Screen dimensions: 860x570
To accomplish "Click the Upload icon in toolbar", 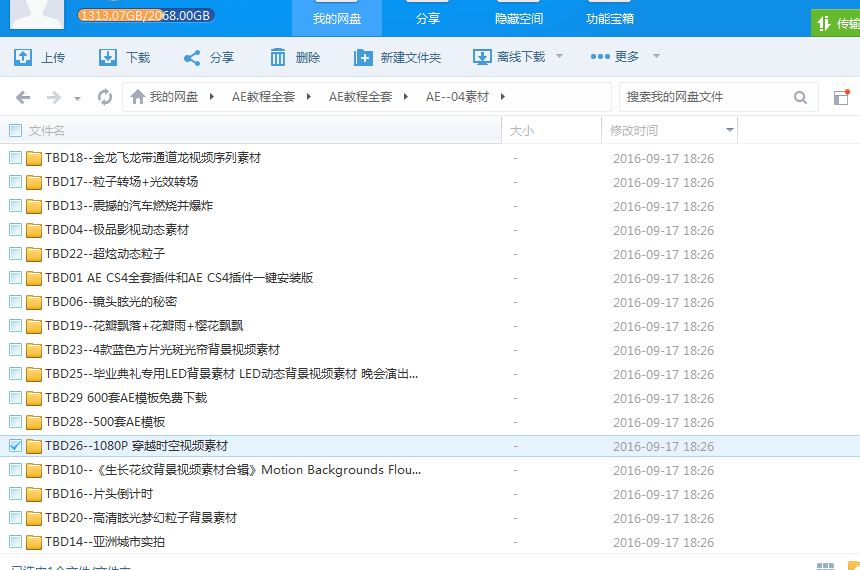I will click(22, 57).
